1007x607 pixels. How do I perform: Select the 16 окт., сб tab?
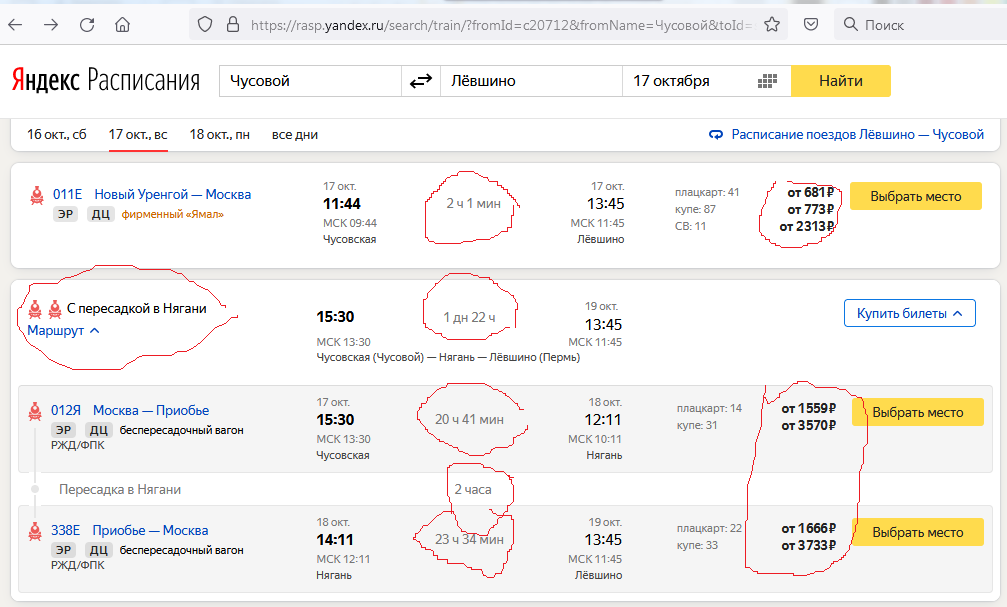click(x=57, y=135)
